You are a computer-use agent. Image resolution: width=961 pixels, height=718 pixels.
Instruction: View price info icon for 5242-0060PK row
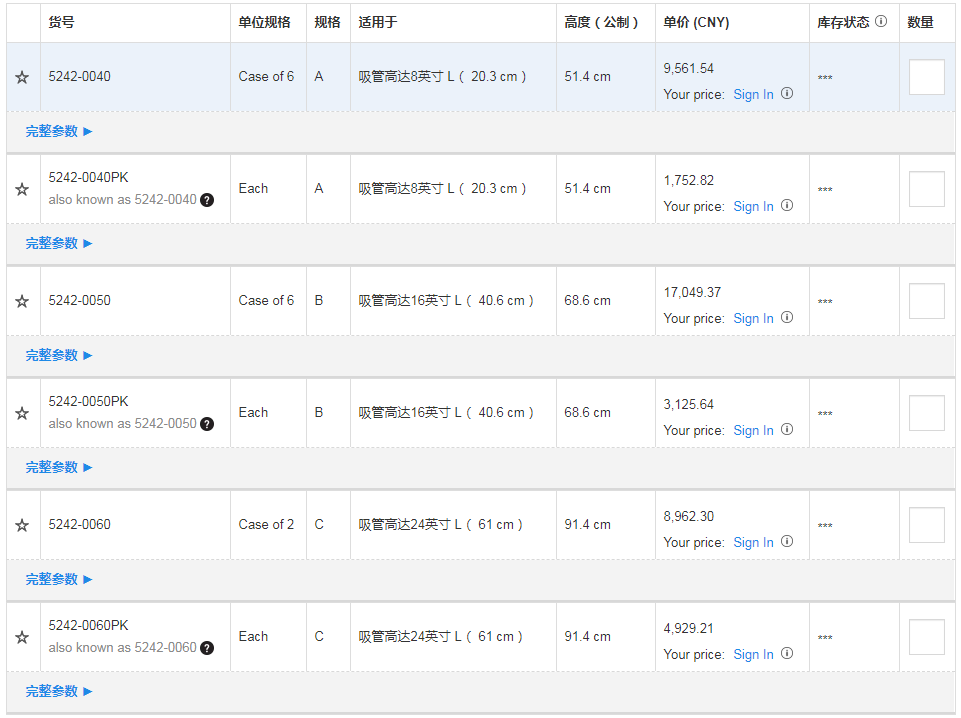[x=787, y=654]
